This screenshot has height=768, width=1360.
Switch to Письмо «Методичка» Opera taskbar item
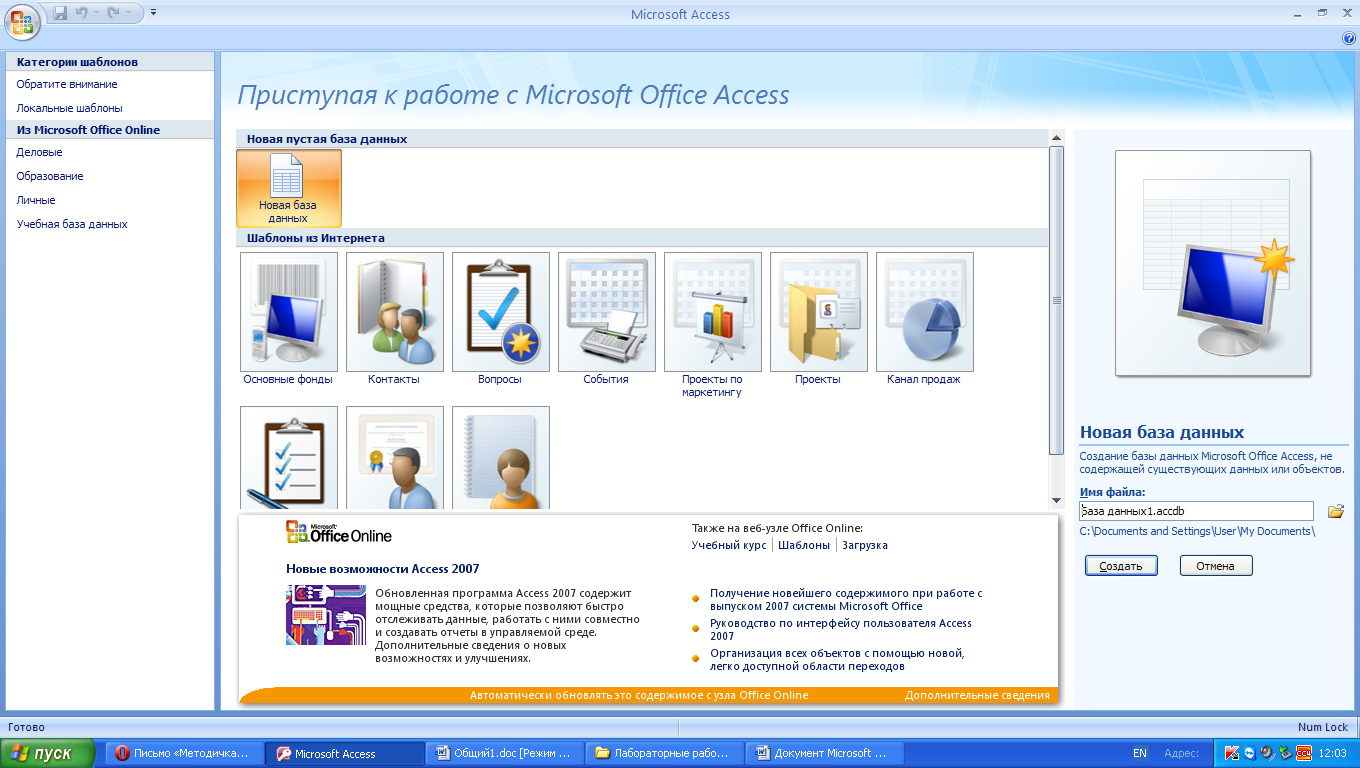pyautogui.click(x=185, y=753)
